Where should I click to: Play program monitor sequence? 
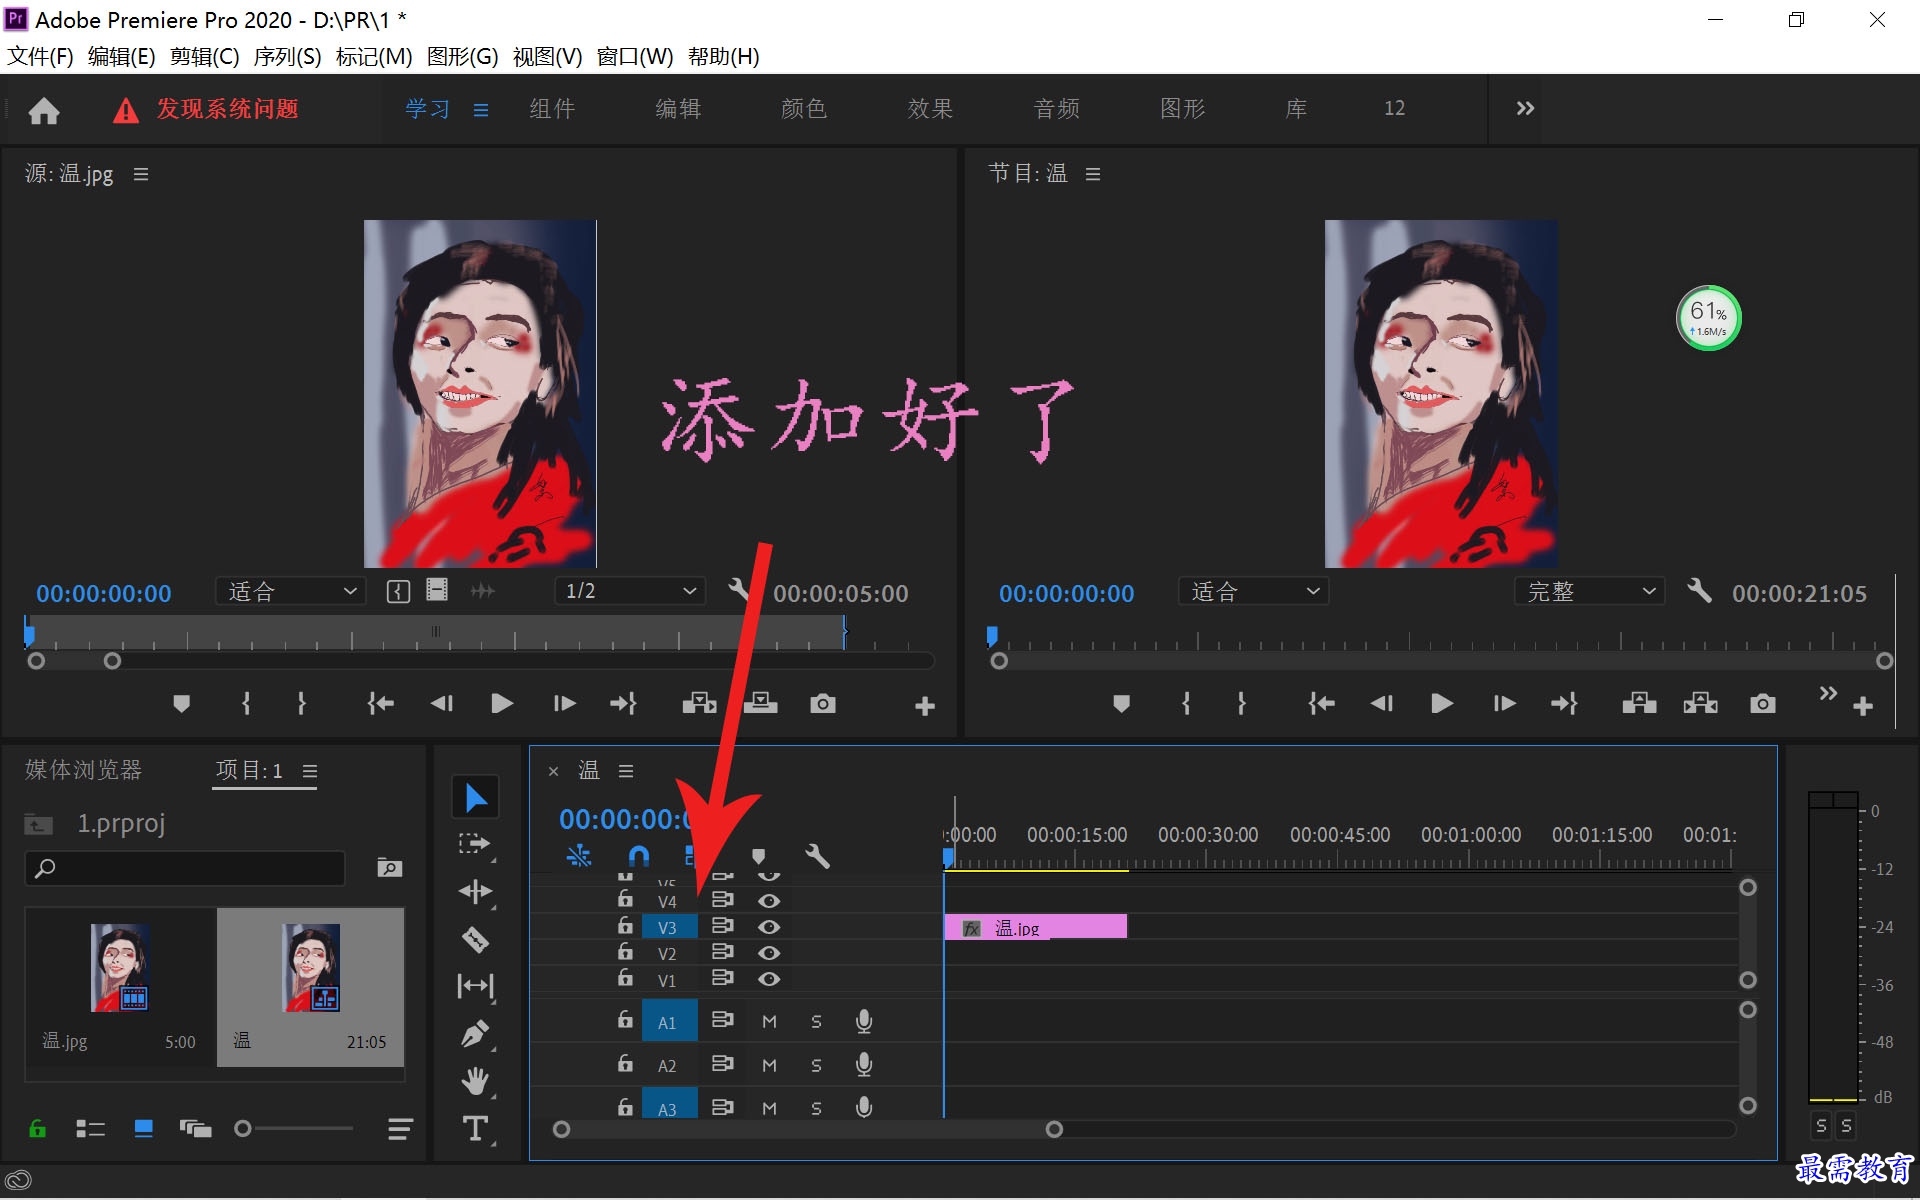click(x=1442, y=704)
